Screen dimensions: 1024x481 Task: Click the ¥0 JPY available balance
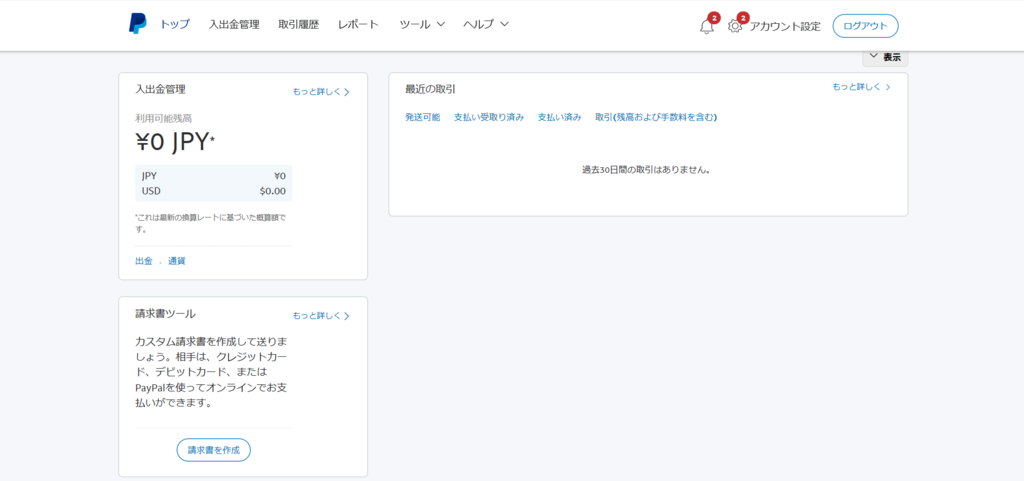coord(175,143)
